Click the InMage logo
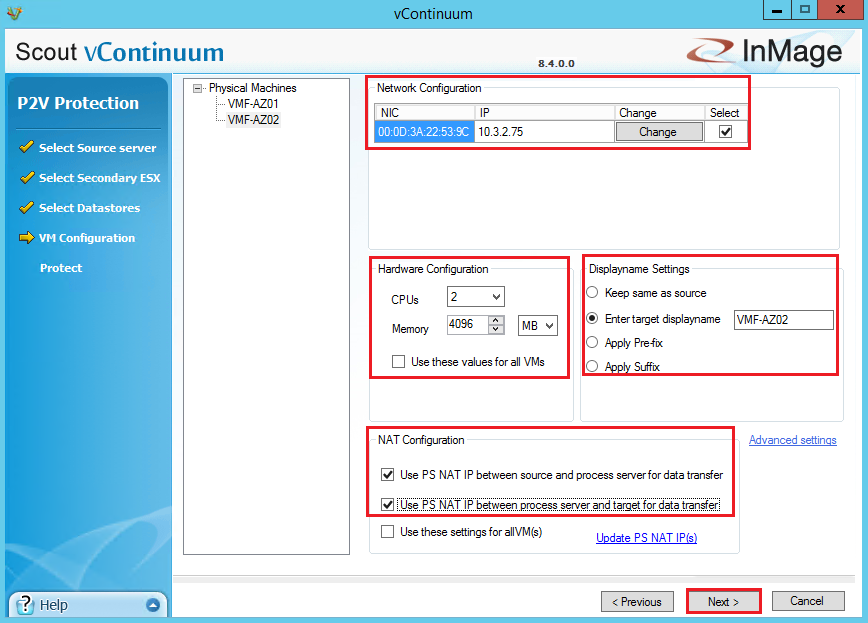 pyautogui.click(x=764, y=52)
